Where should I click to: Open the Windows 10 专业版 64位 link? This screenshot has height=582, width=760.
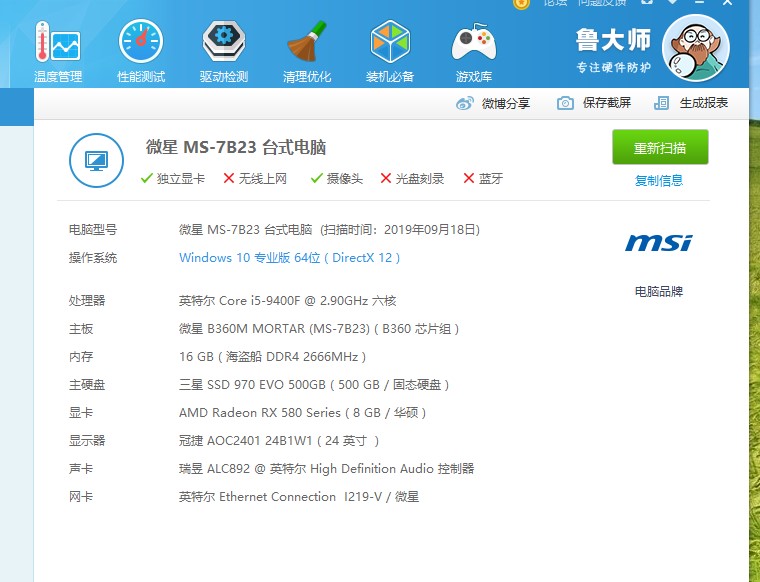click(289, 258)
